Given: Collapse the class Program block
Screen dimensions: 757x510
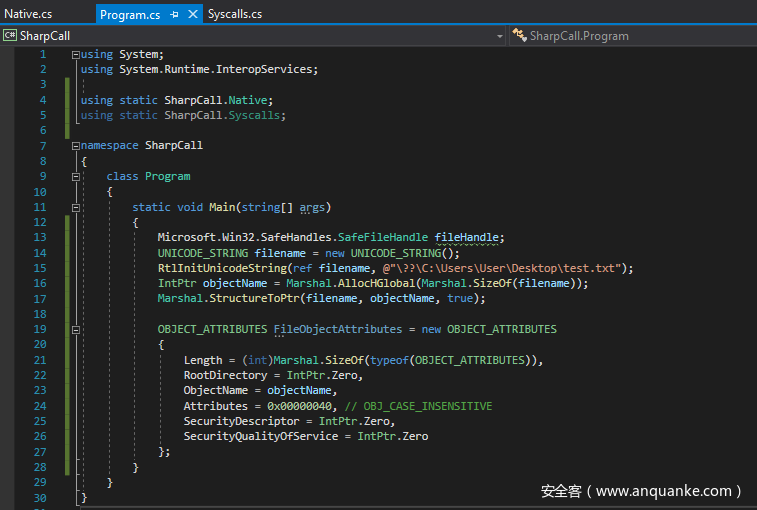Looking at the screenshot, I should (x=75, y=177).
